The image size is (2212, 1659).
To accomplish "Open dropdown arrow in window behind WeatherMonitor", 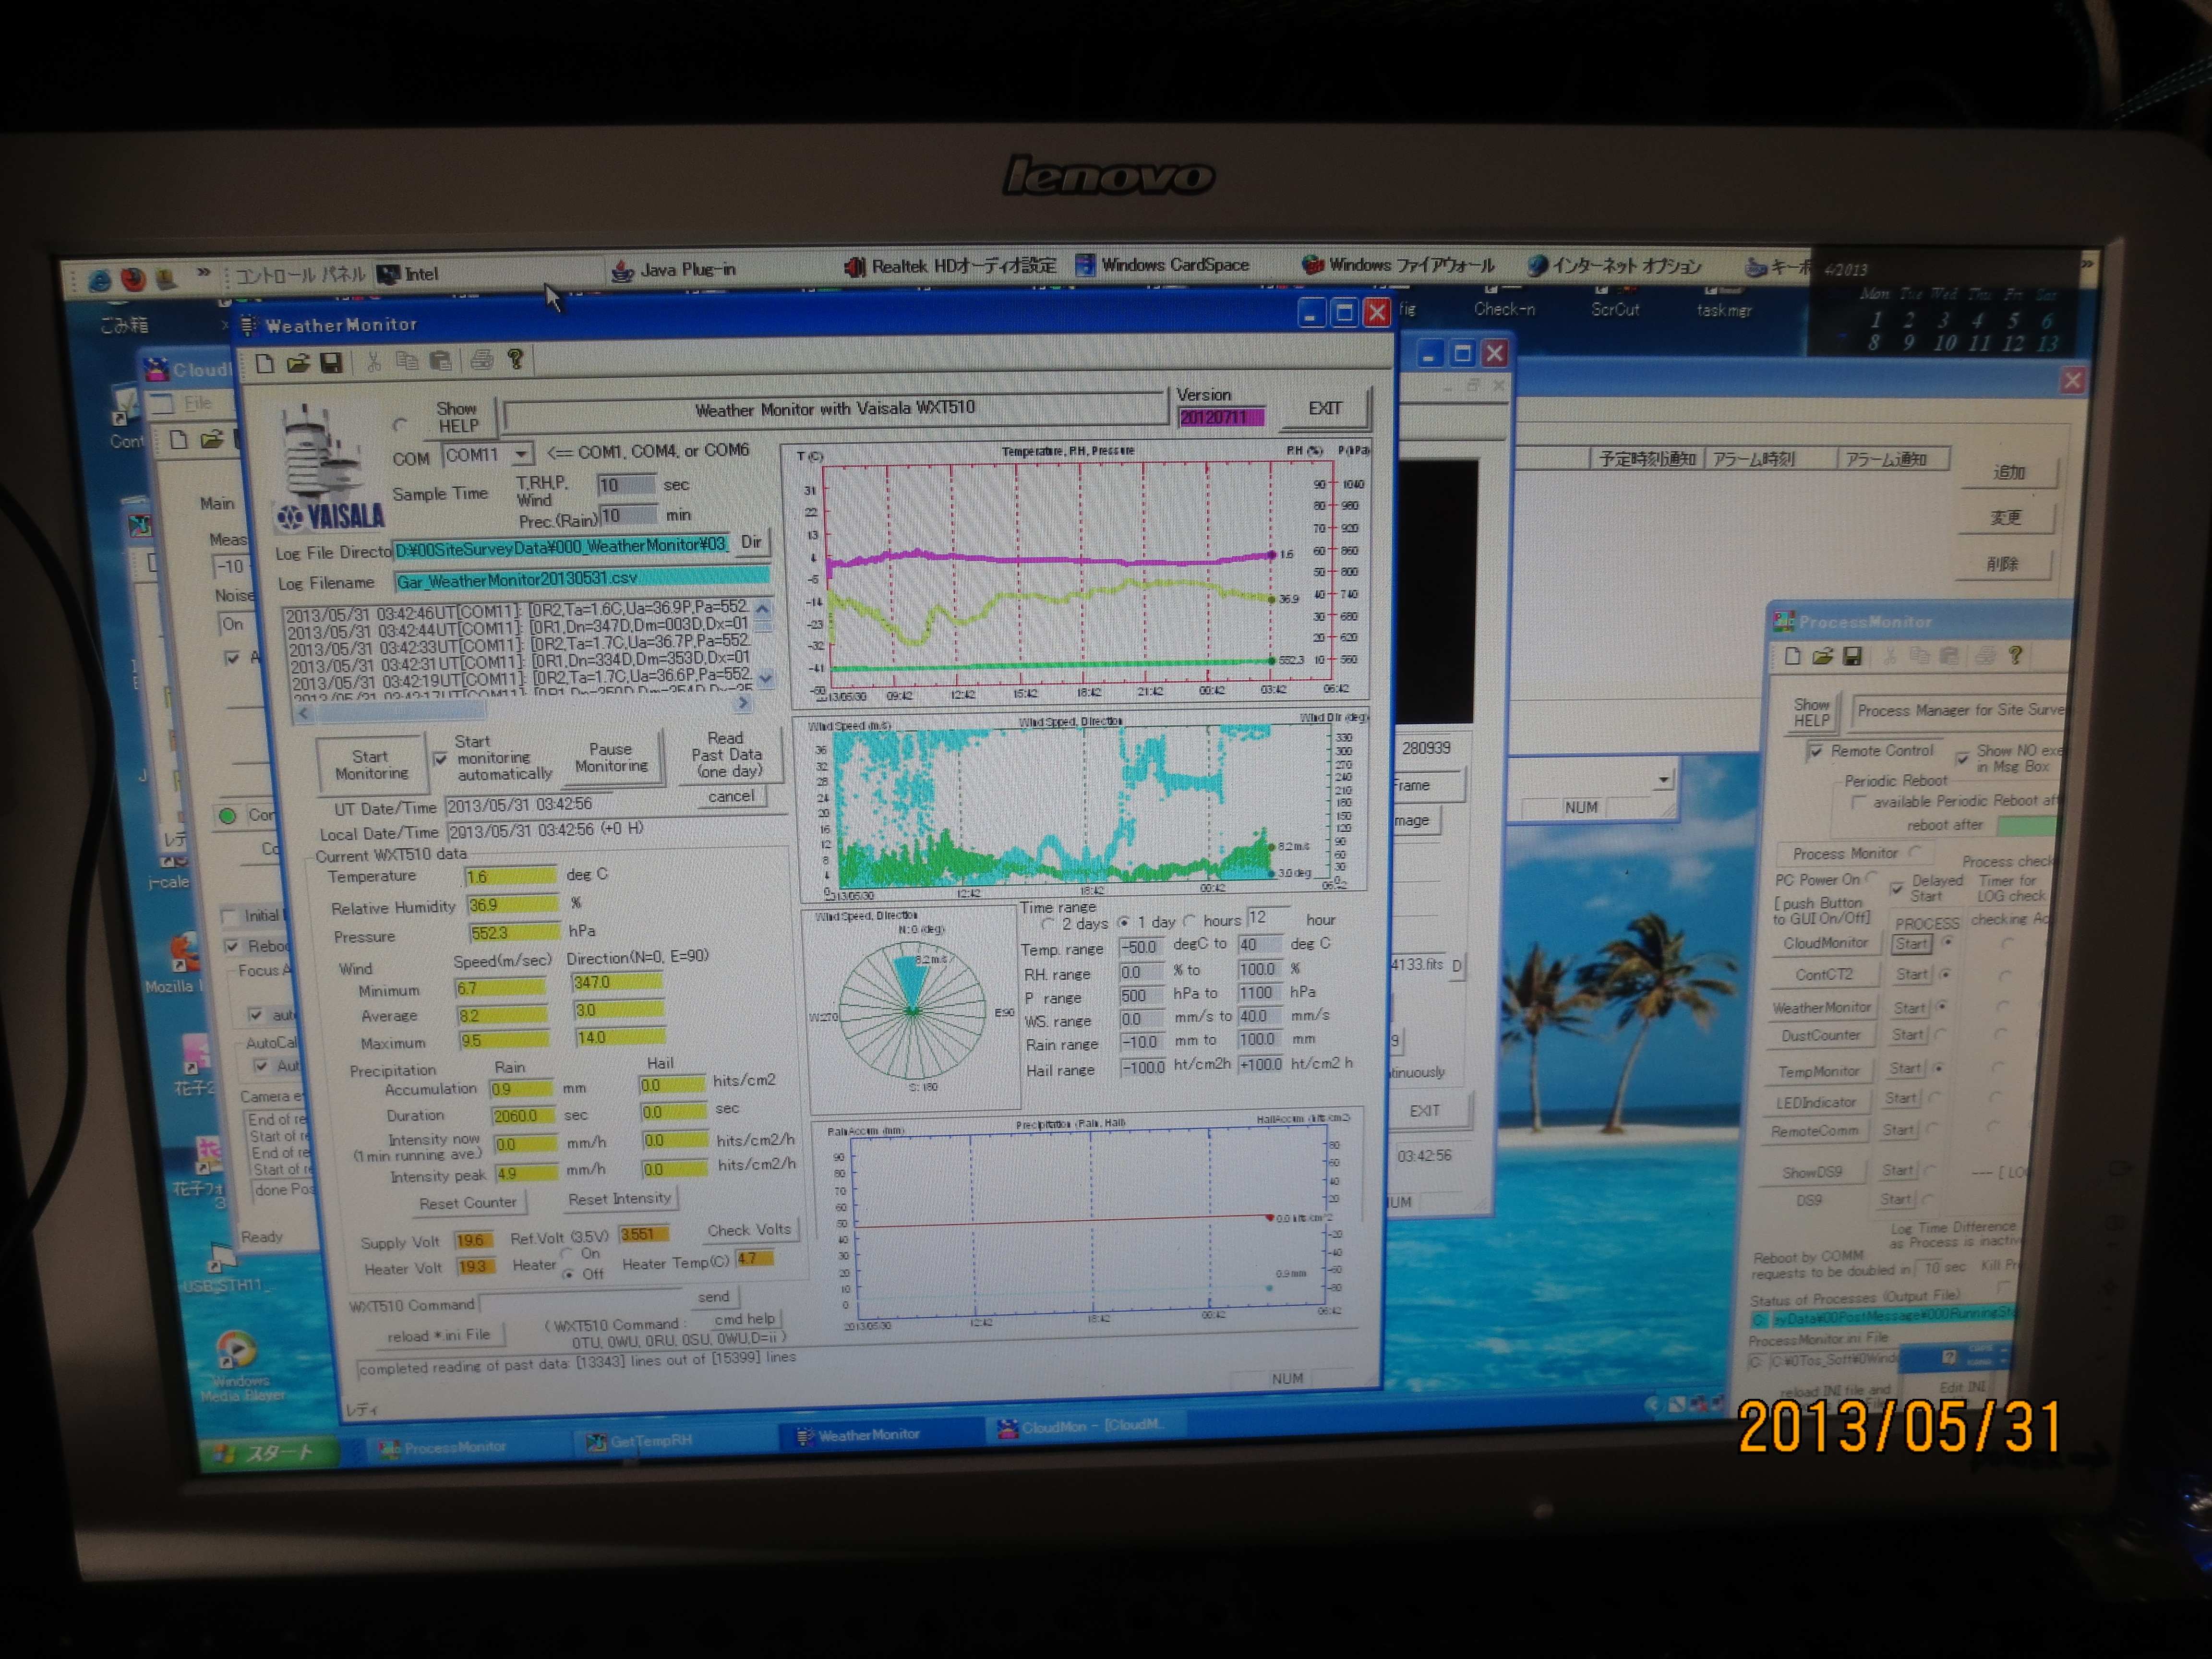I will click(x=1663, y=779).
